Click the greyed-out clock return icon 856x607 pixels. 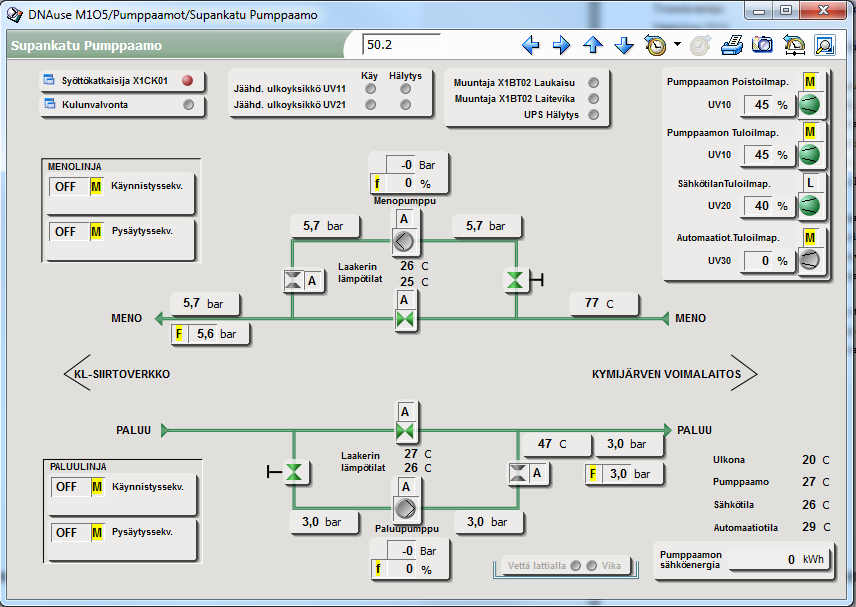click(x=700, y=45)
